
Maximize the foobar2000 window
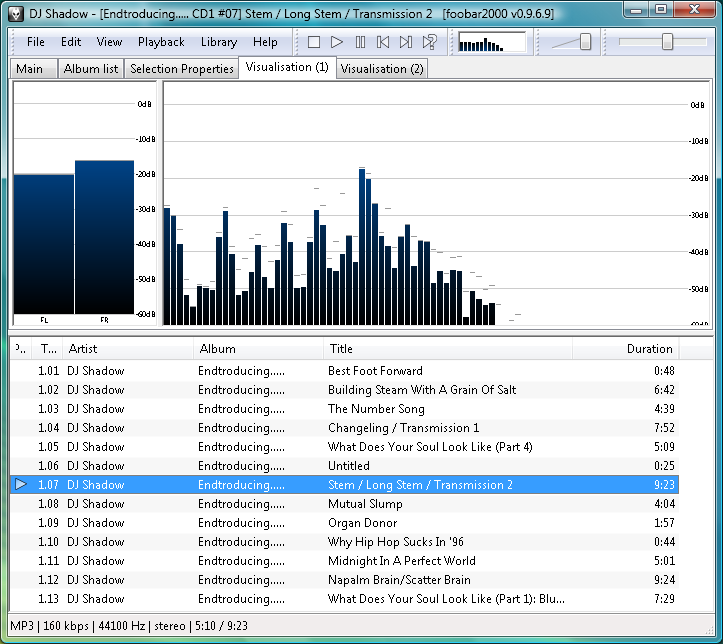tap(661, 10)
